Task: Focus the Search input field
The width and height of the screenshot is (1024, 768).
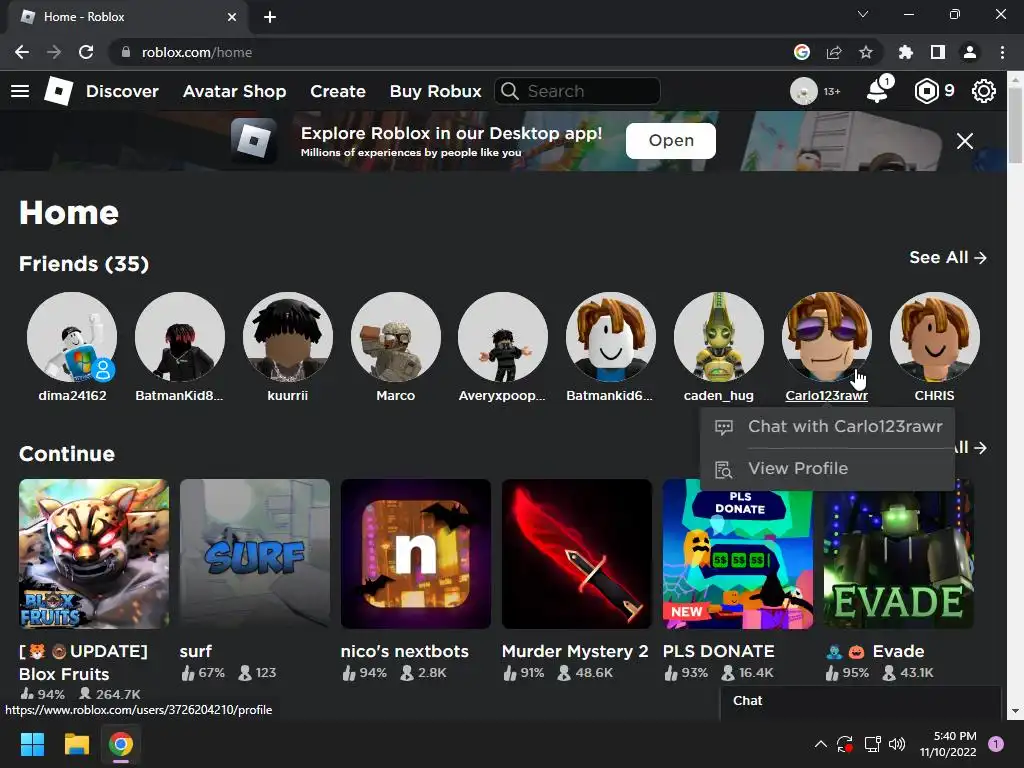Action: pyautogui.click(x=577, y=91)
